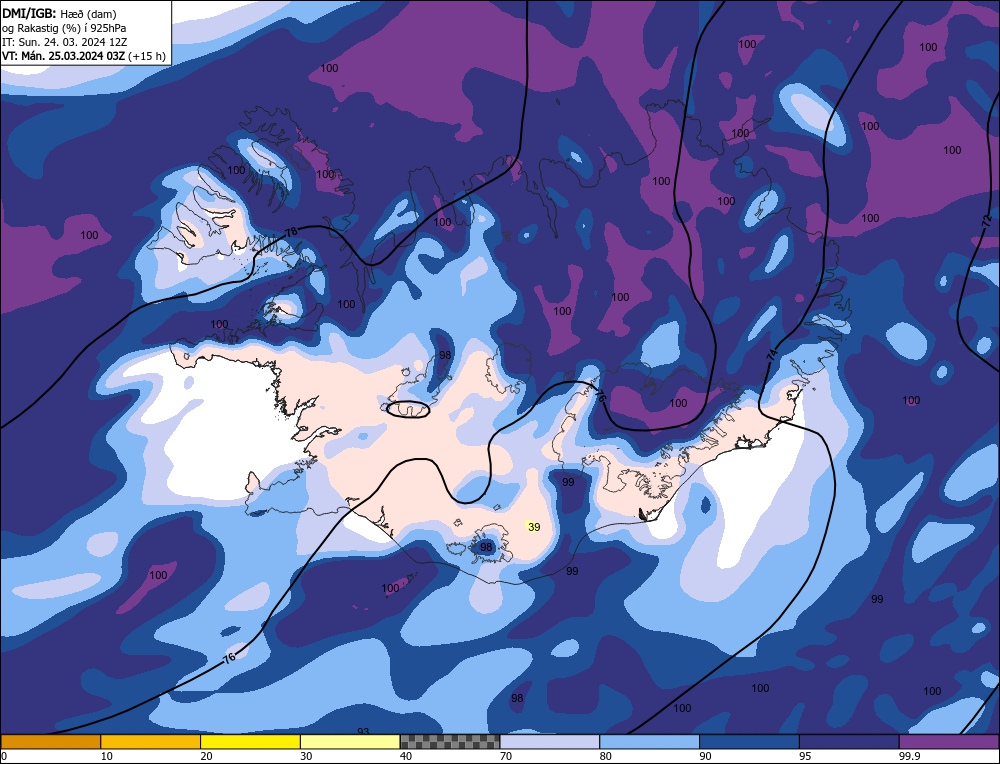Click the 74 contour line label
The height and width of the screenshot is (764, 1000).
point(772,356)
